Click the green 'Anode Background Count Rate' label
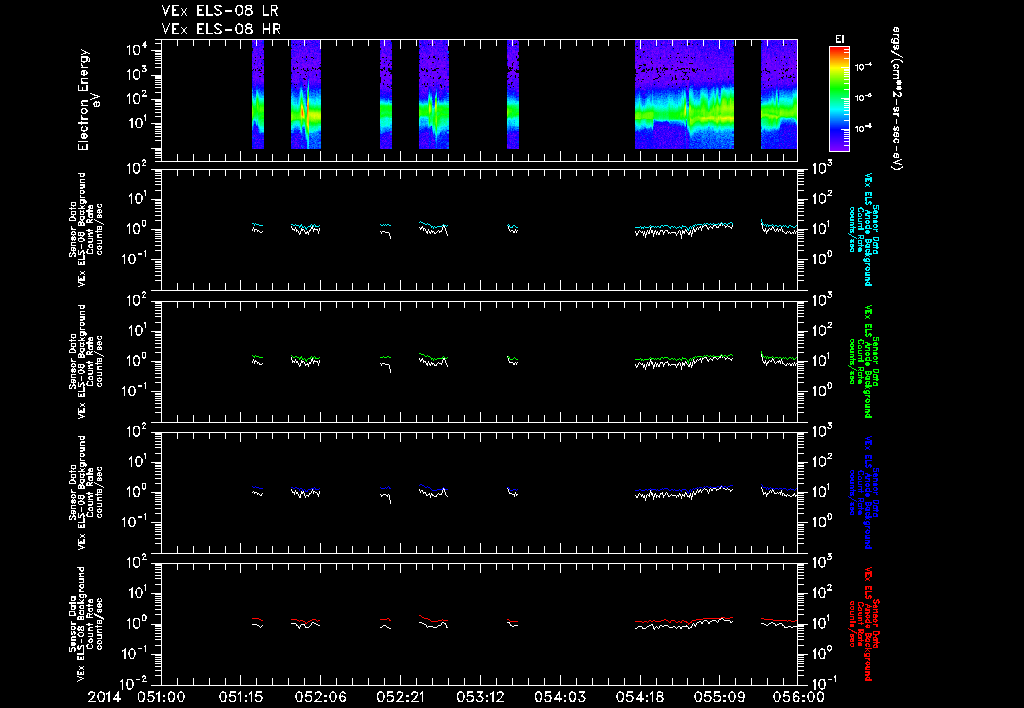 click(863, 361)
